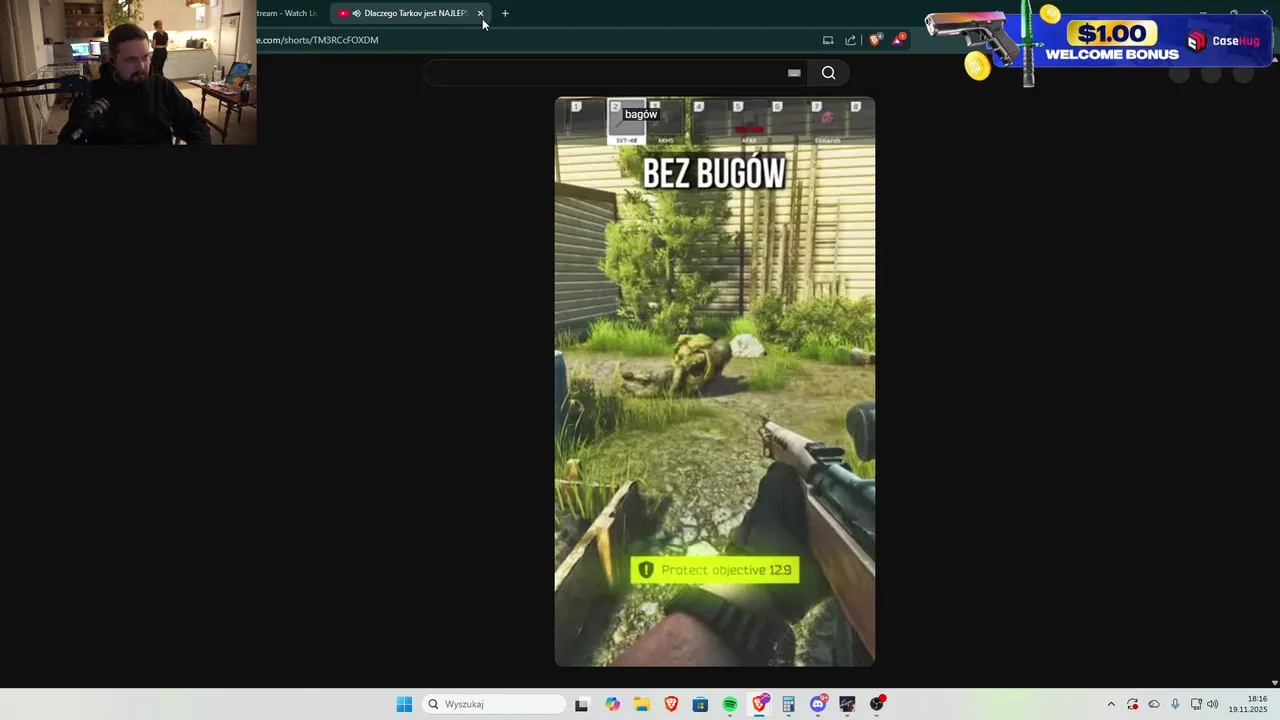Close the Dlaczego Tarkov tab
Screen dimensions: 1280x720
click(x=480, y=13)
